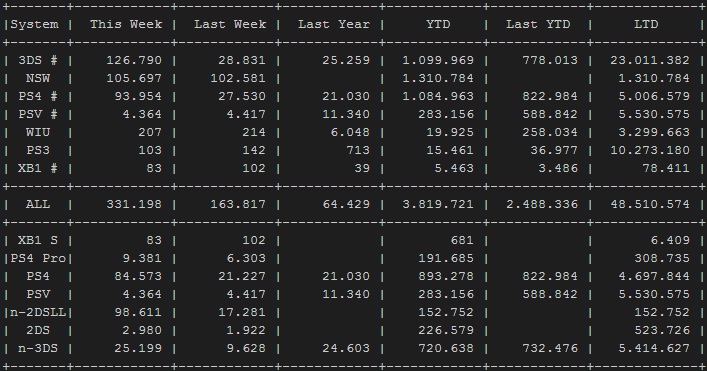Select the XB1 # row label
Viewport: 707px width, 371px height.
pos(38,169)
